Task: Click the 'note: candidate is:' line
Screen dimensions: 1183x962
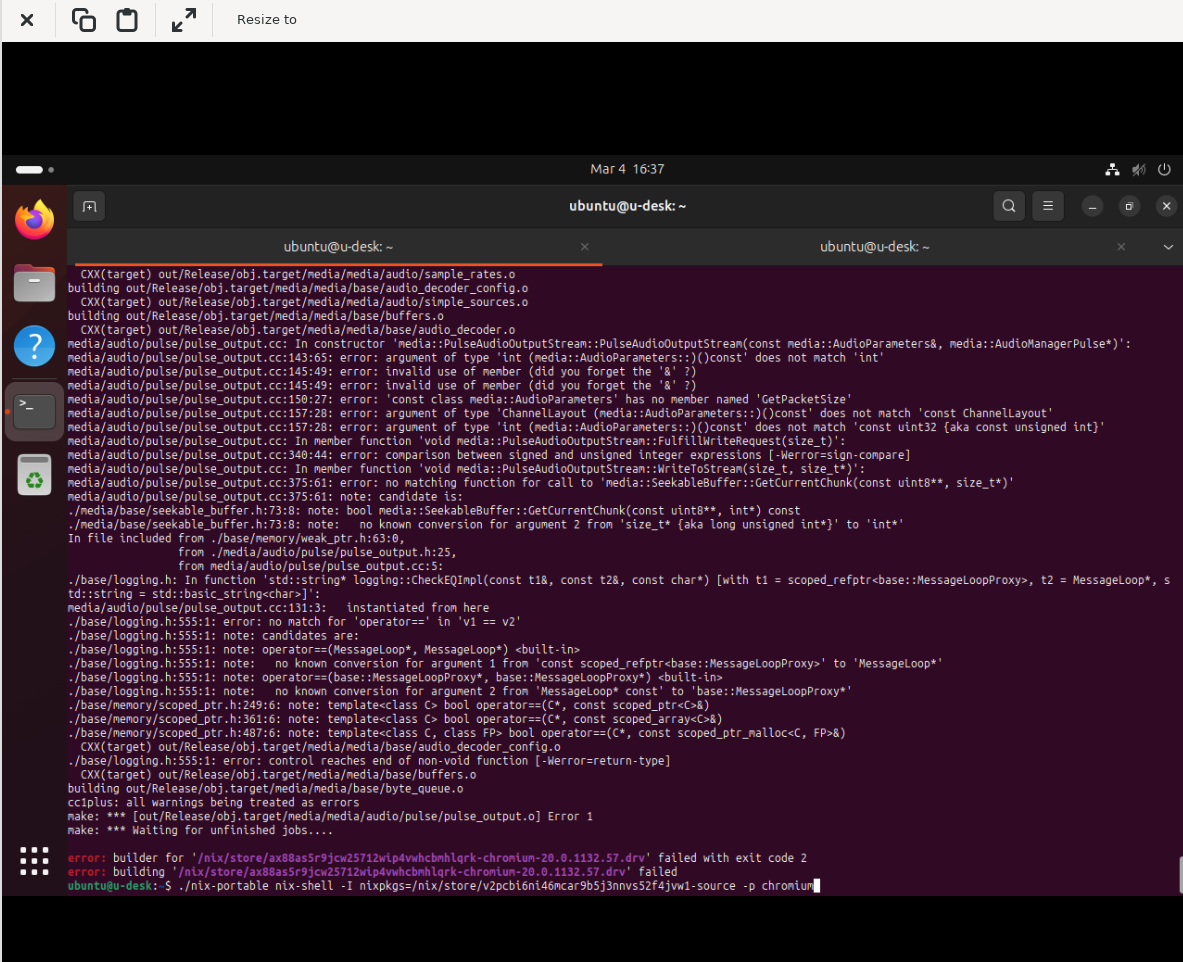Action: 265,496
